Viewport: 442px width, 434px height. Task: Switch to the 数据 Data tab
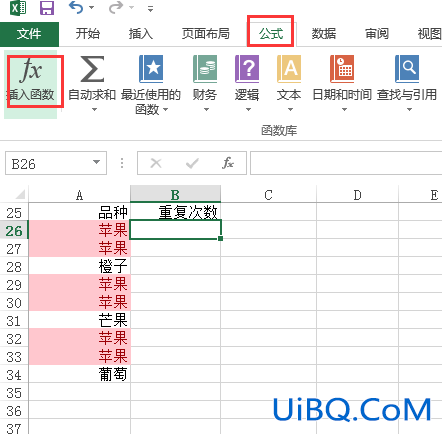tap(324, 34)
